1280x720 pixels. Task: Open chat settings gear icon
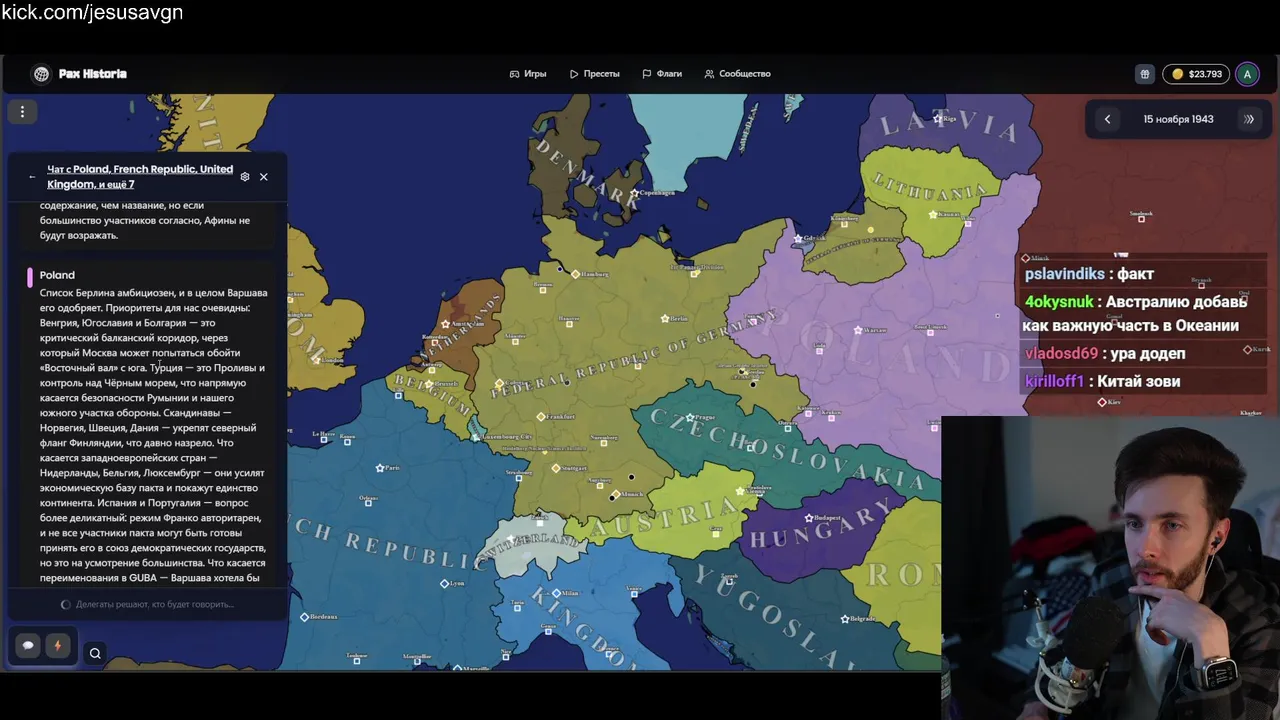point(245,177)
